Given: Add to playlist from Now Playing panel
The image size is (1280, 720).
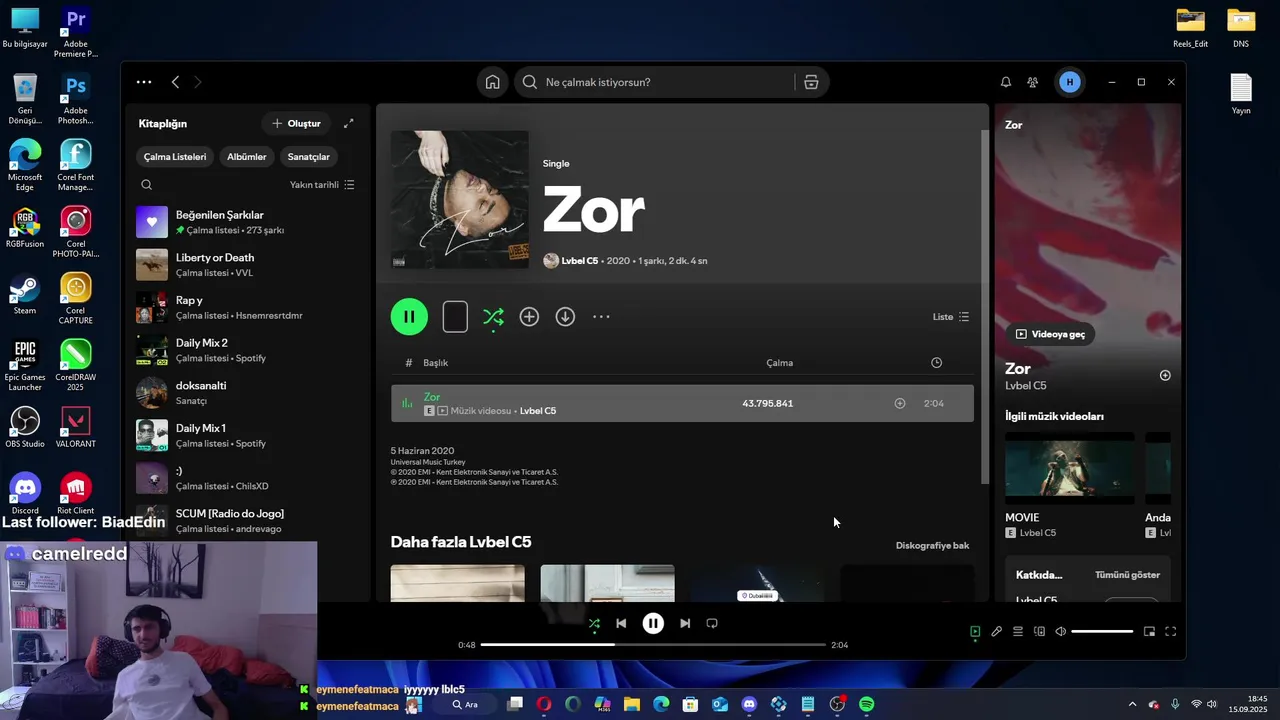Looking at the screenshot, I should point(1165,376).
